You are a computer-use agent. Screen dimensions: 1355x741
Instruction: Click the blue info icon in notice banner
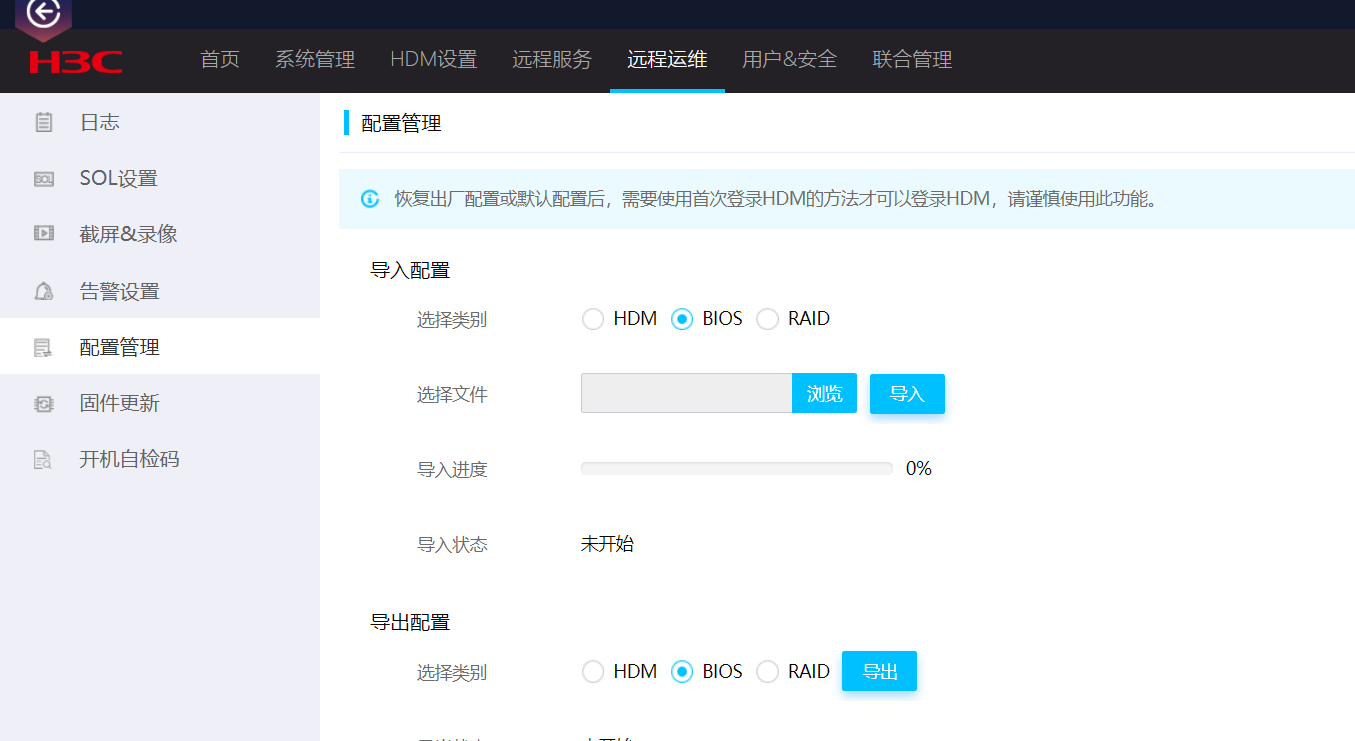coord(370,199)
